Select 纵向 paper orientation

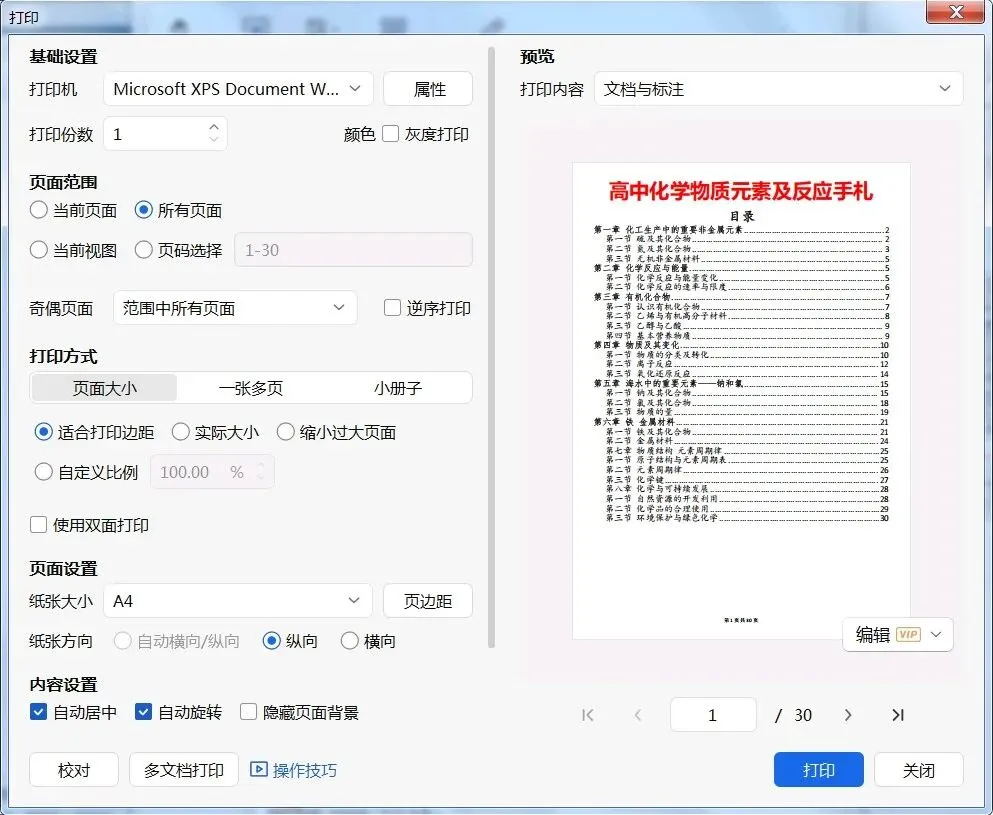(x=272, y=641)
